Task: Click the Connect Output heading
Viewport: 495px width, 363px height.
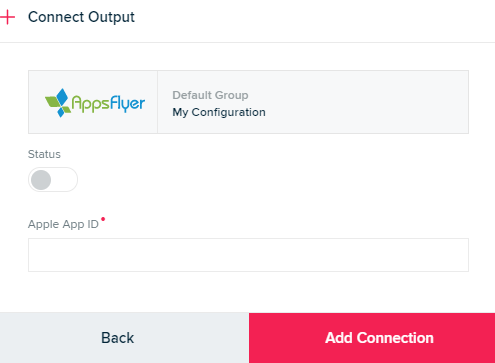Action: tap(81, 17)
